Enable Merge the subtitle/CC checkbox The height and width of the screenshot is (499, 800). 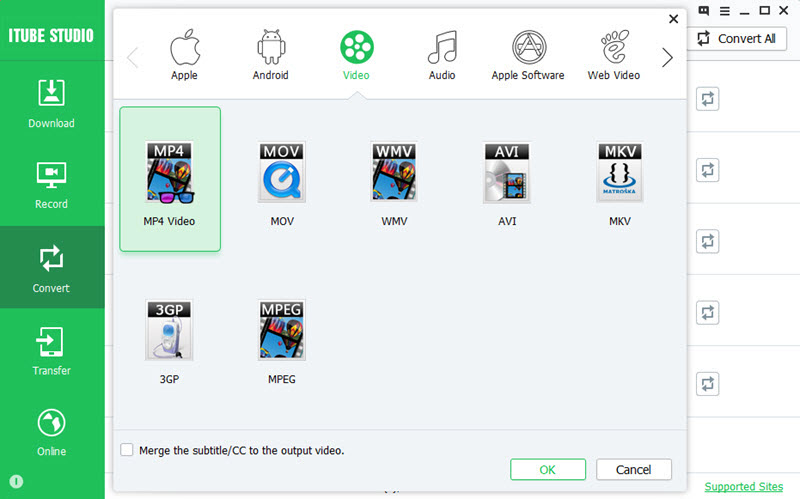click(x=127, y=450)
